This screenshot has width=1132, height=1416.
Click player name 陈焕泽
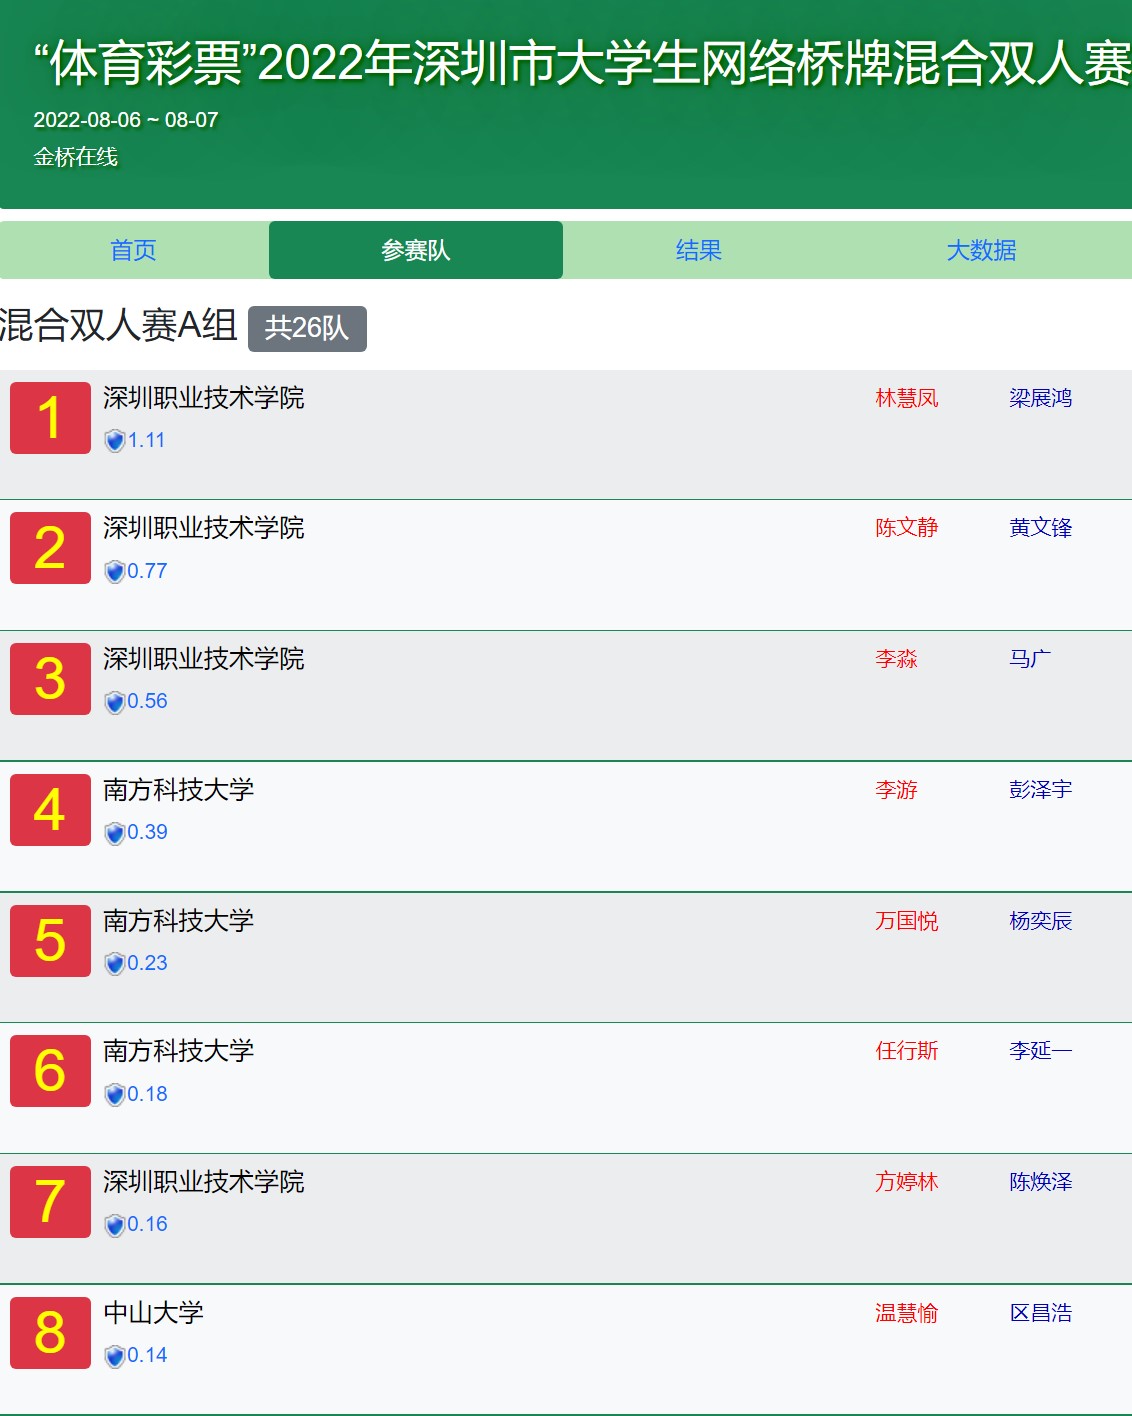1040,1182
